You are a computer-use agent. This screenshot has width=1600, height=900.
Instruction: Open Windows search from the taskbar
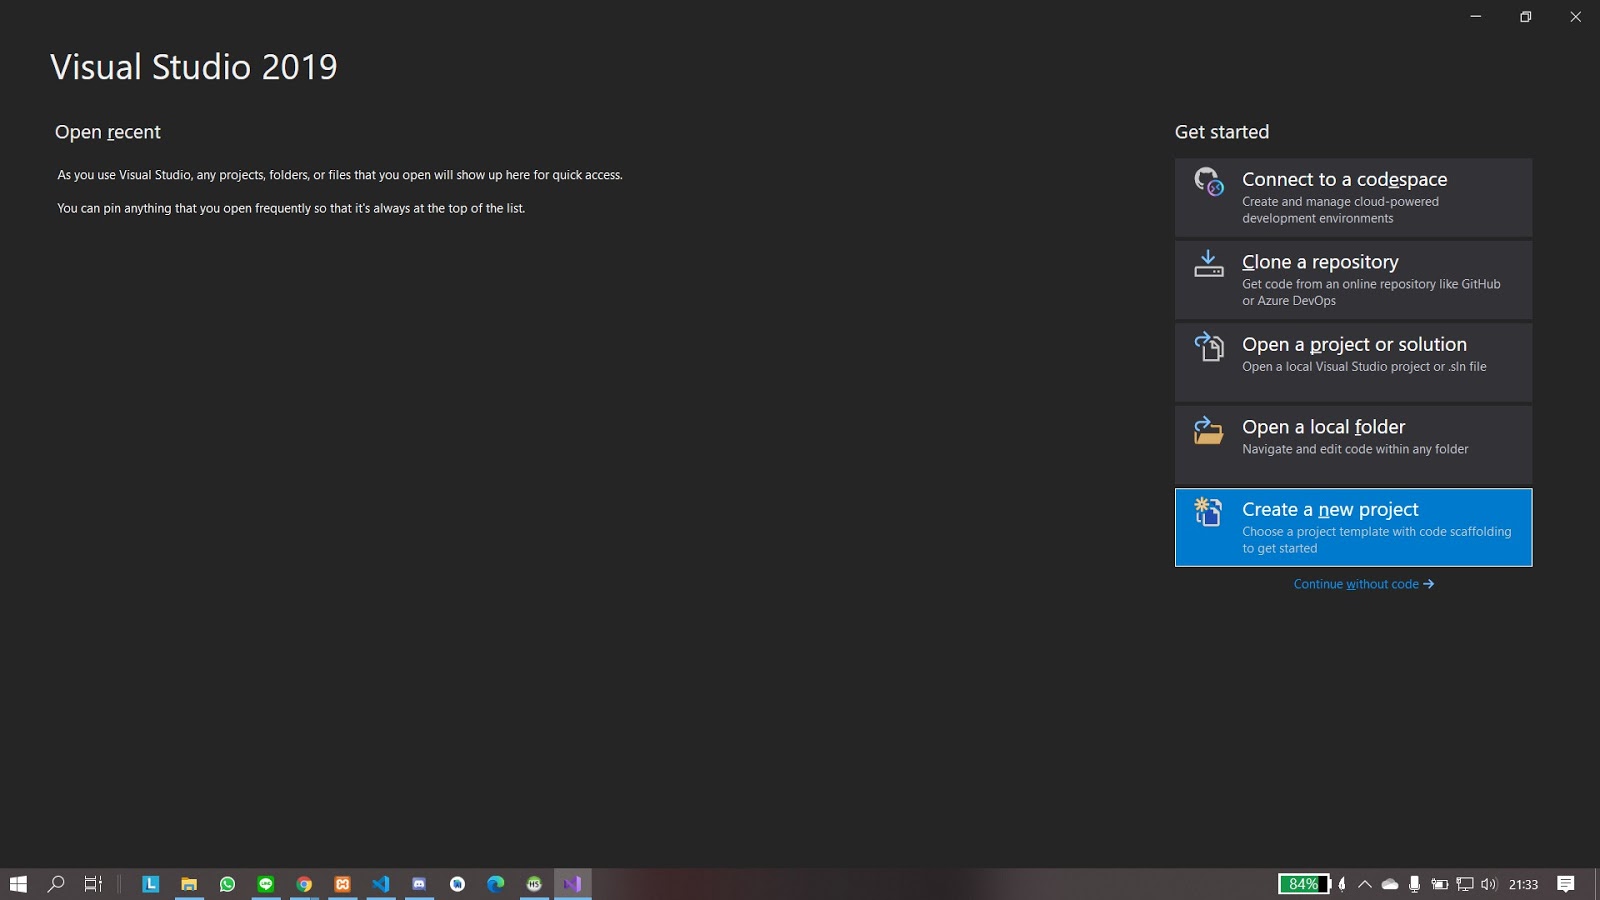tap(56, 884)
